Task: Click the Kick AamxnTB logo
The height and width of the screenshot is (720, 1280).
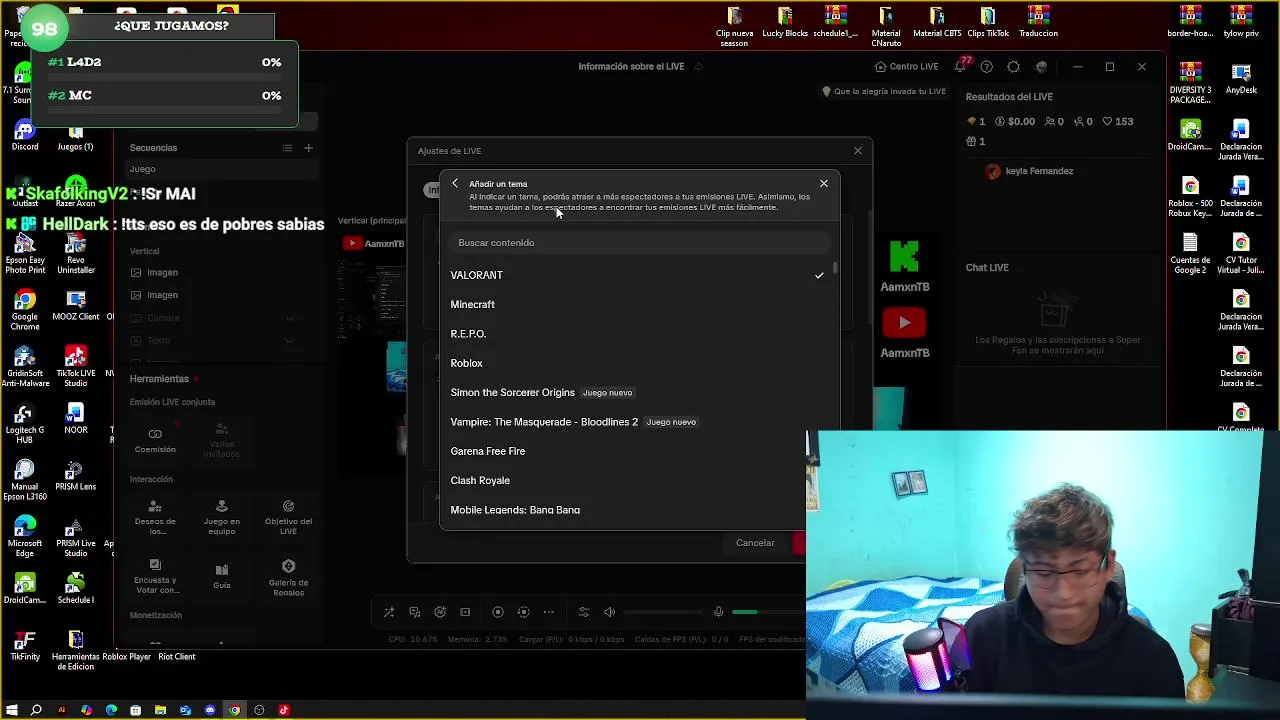Action: pyautogui.click(x=904, y=257)
